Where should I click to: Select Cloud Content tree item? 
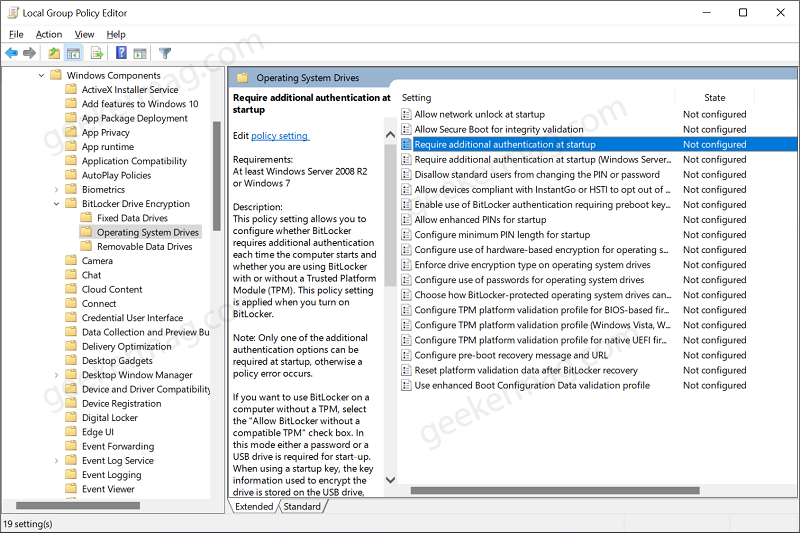coord(112,289)
